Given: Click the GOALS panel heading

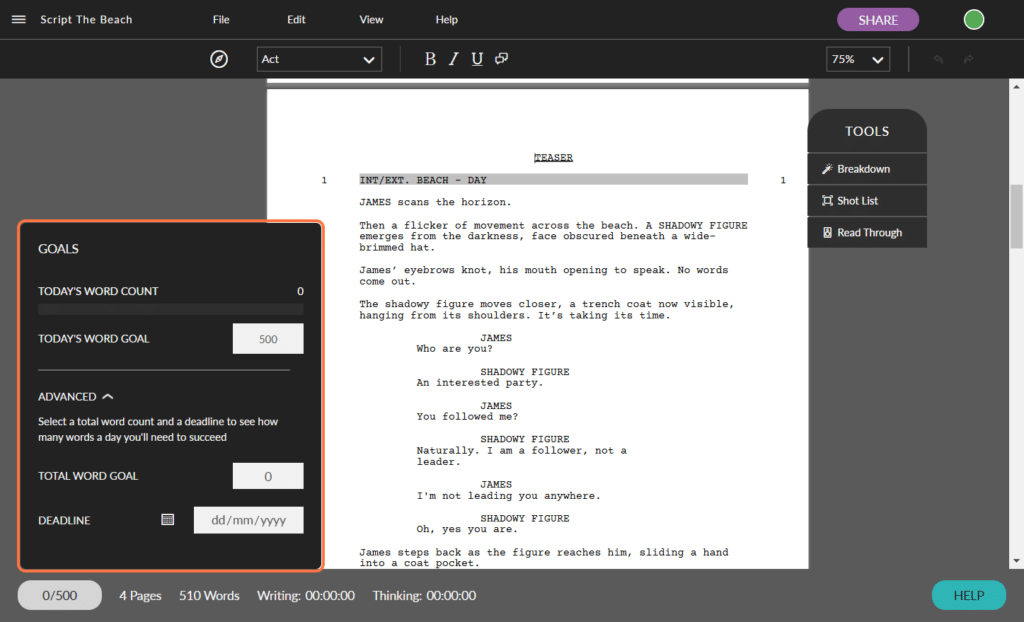Looking at the screenshot, I should pyautogui.click(x=58, y=249).
